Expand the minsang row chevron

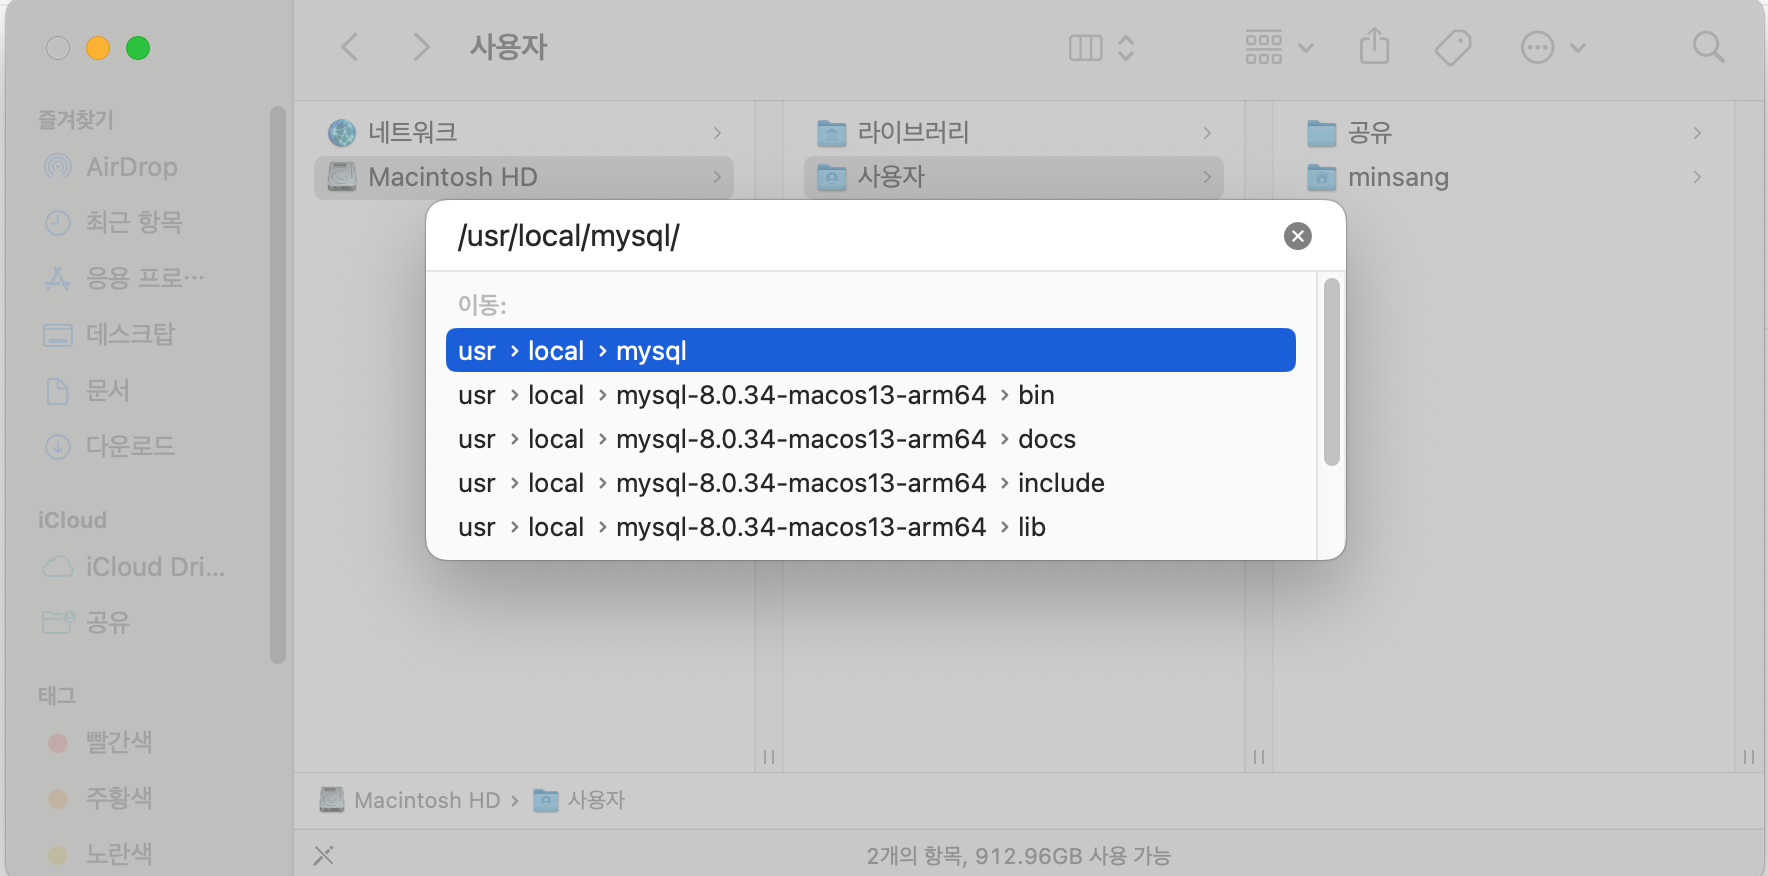click(x=1697, y=177)
